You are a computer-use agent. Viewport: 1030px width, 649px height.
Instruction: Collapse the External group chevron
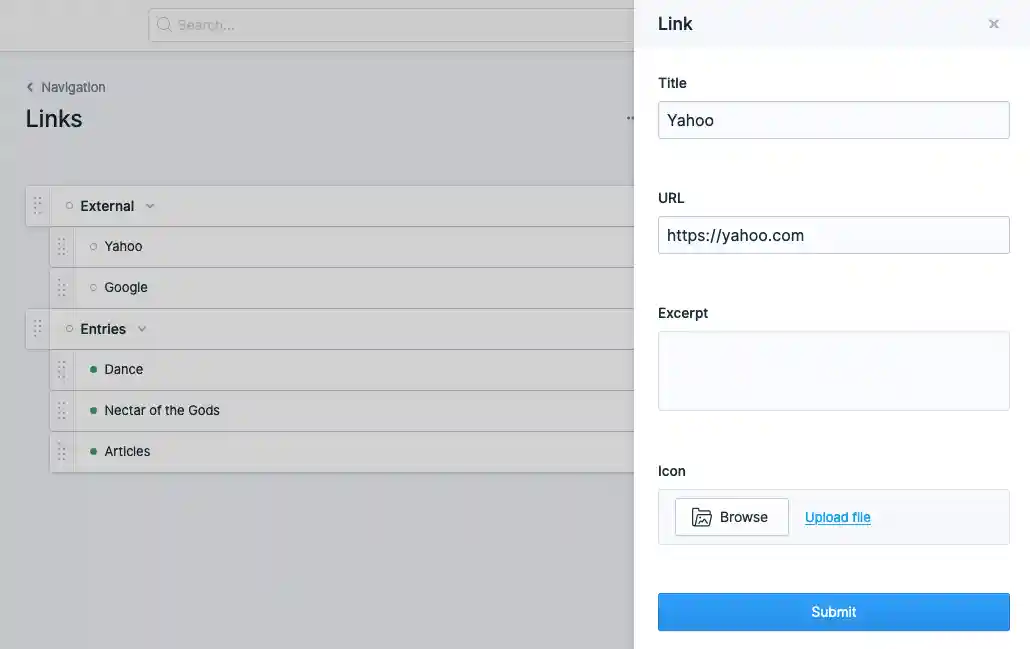[x=150, y=206]
